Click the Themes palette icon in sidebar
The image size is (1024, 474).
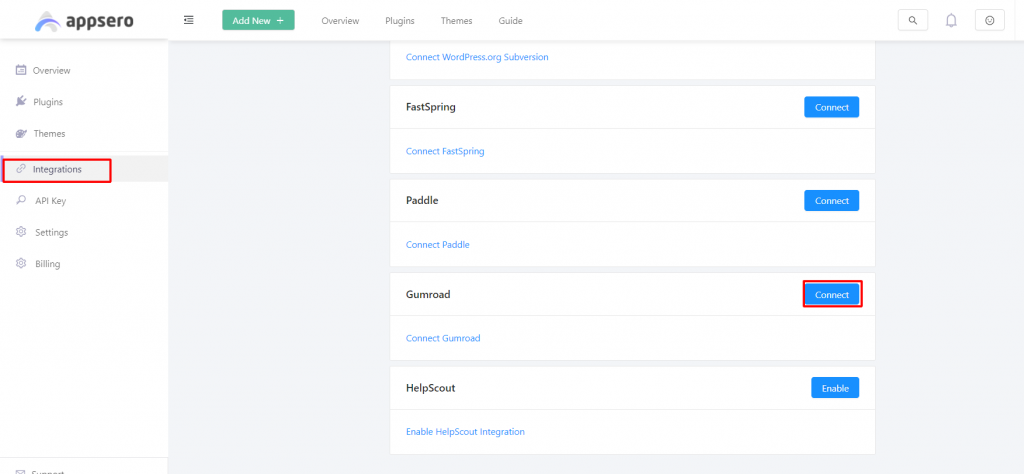tap(21, 133)
